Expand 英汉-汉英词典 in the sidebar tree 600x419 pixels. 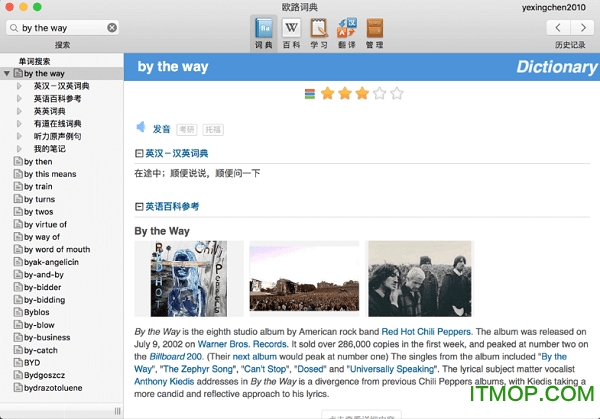(x=19, y=86)
